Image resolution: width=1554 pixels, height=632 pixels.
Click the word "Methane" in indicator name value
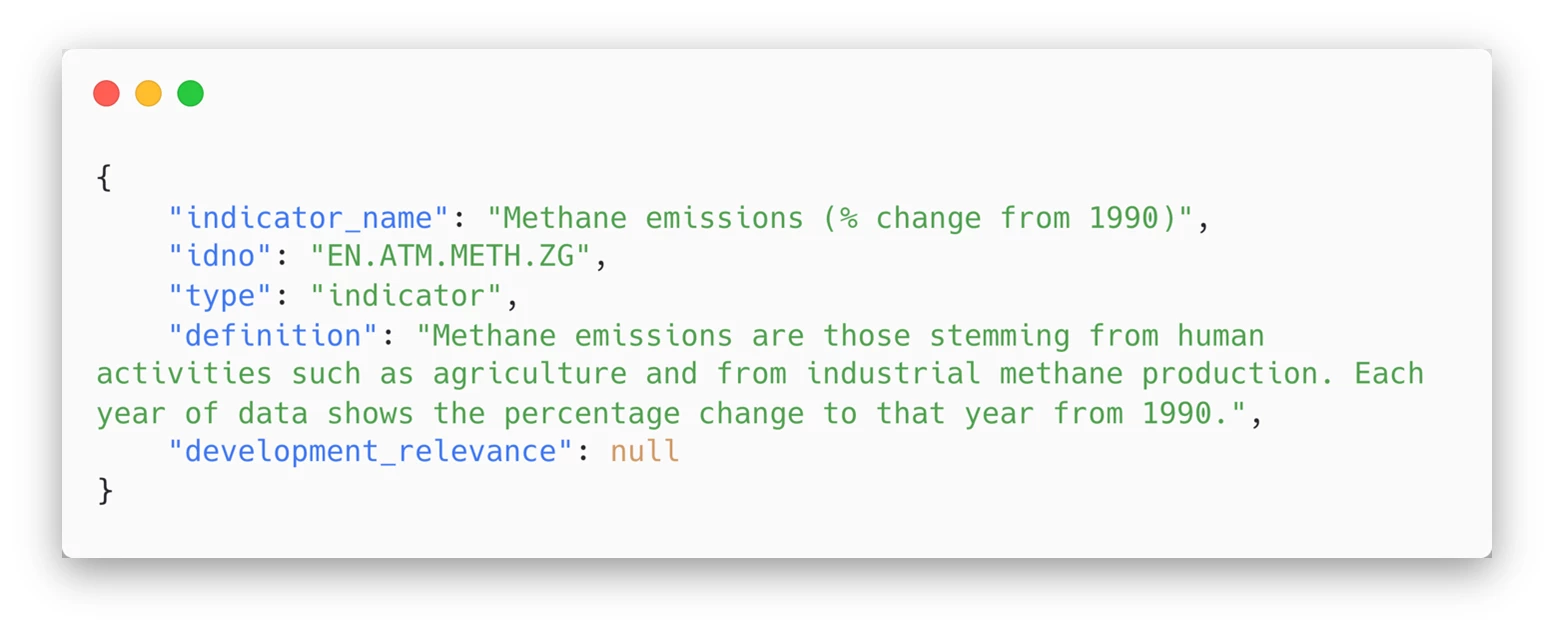pos(566,219)
